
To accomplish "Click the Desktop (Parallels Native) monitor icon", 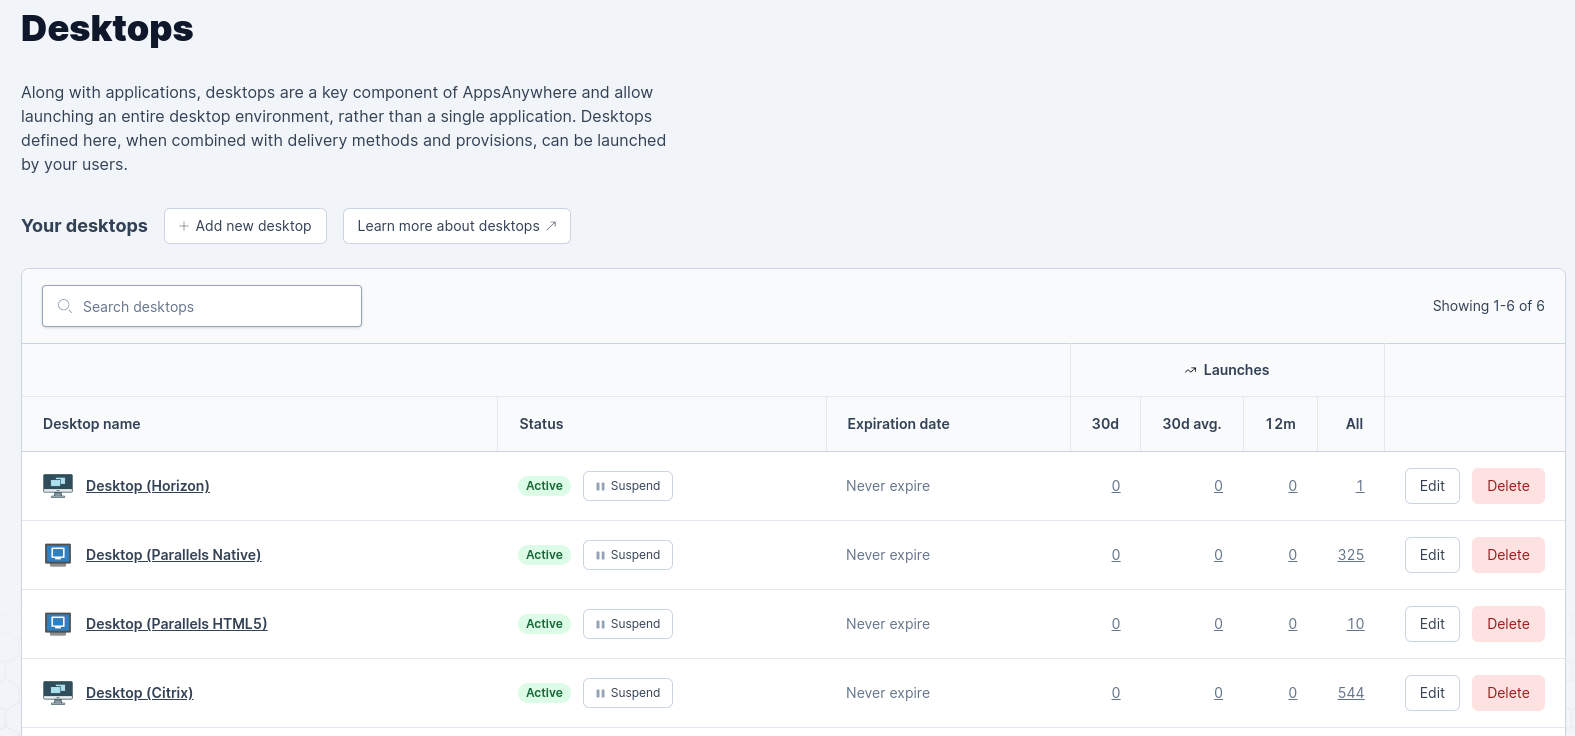I will [58, 555].
